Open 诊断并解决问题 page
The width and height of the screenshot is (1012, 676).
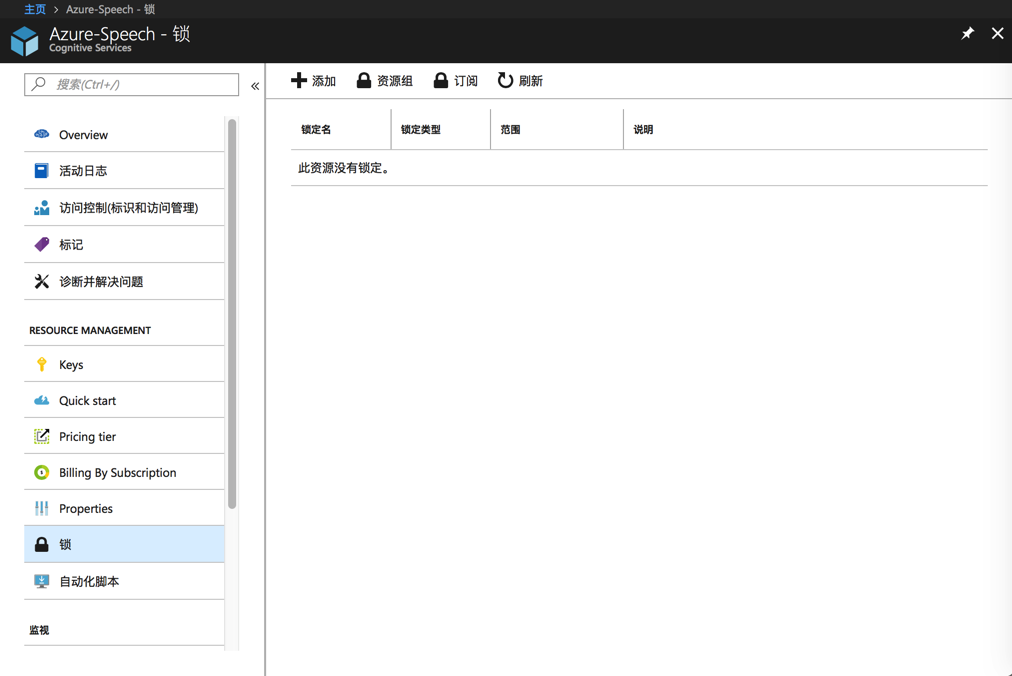tap(124, 281)
